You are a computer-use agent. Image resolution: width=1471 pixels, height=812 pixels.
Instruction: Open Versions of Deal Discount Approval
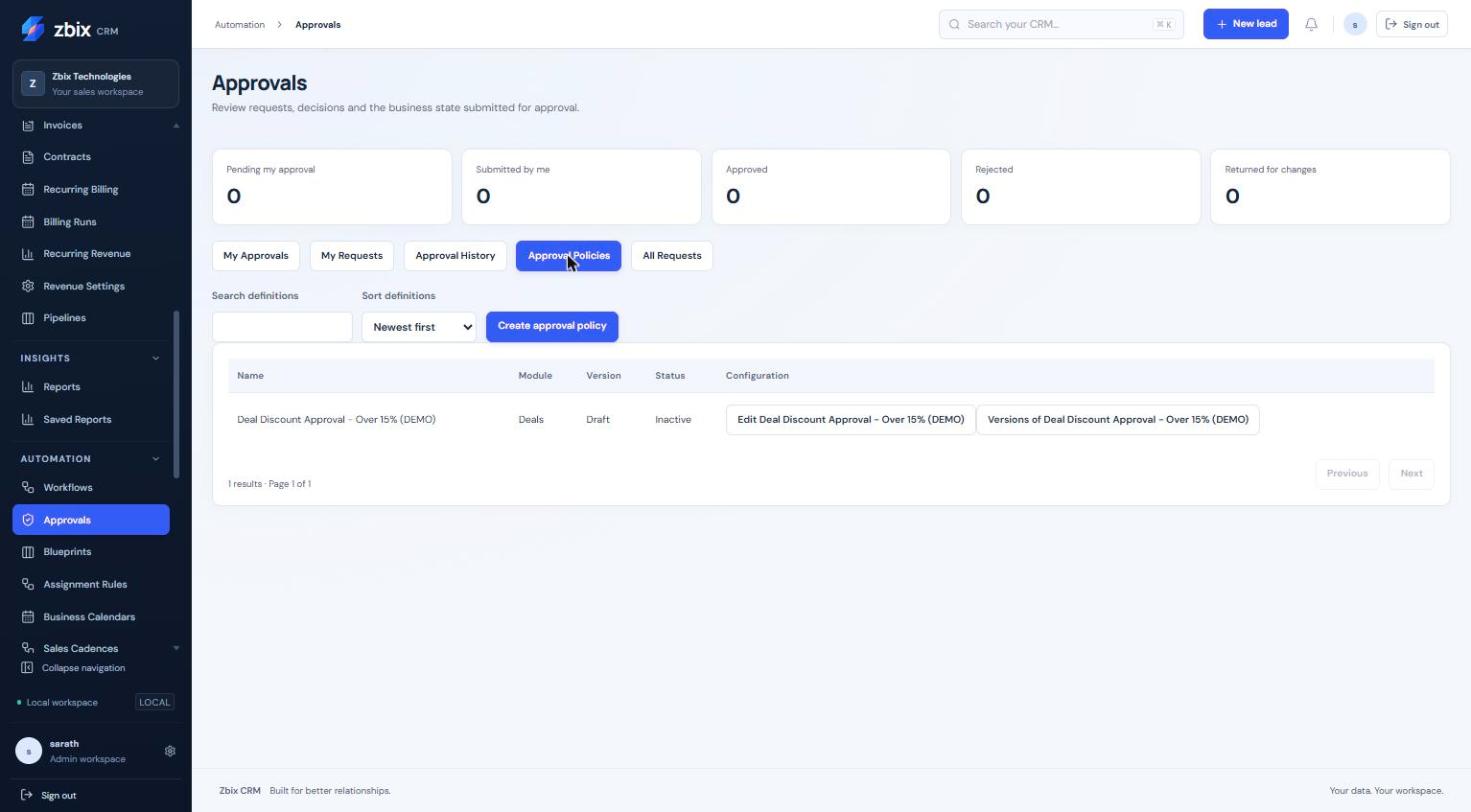(x=1118, y=420)
